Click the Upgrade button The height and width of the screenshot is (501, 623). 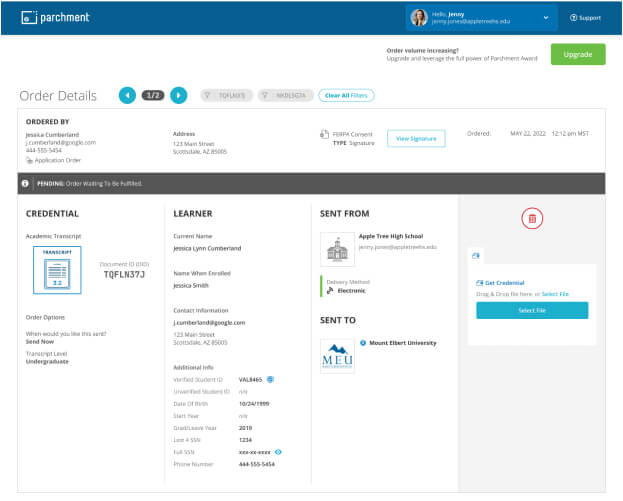pos(577,54)
